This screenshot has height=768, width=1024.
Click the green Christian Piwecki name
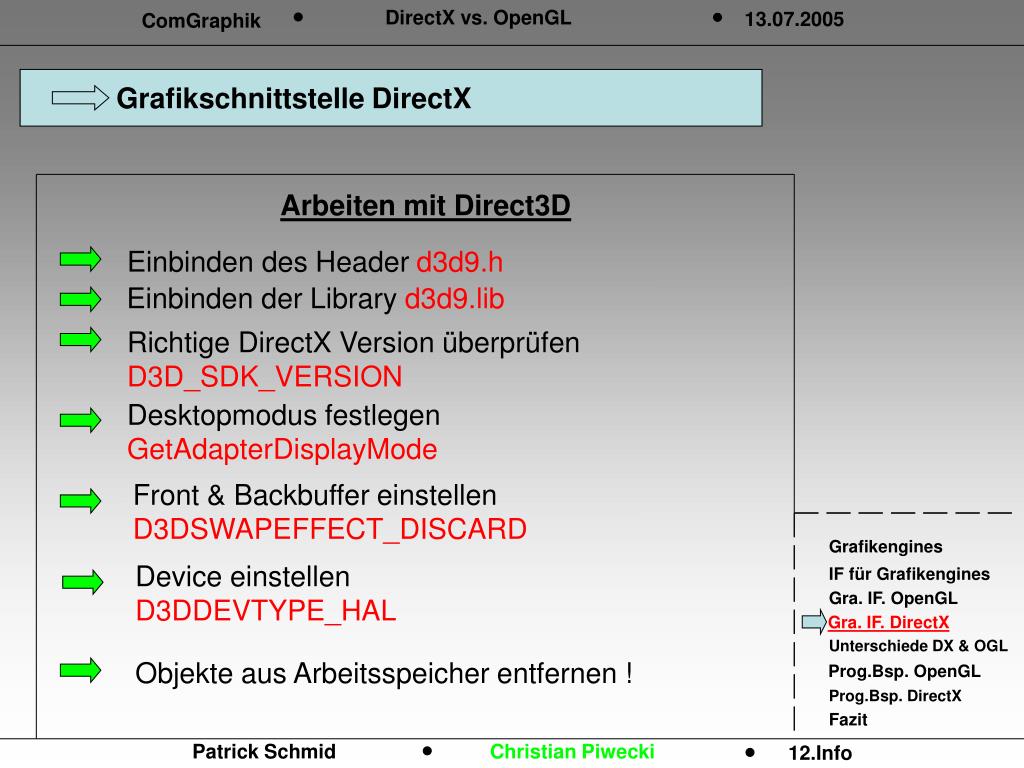572,752
